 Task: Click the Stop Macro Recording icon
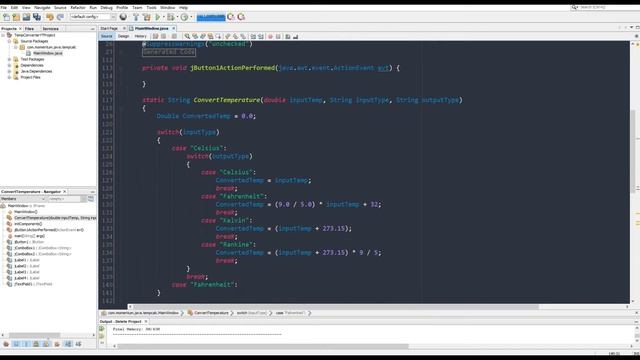click(x=278, y=36)
